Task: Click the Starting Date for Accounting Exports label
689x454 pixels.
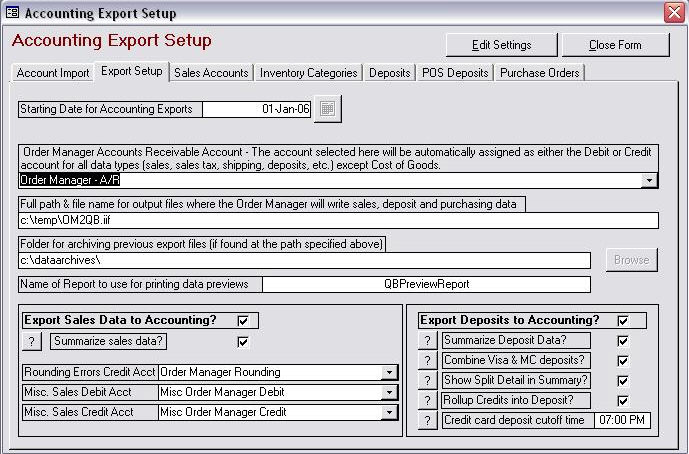Action: (110, 109)
